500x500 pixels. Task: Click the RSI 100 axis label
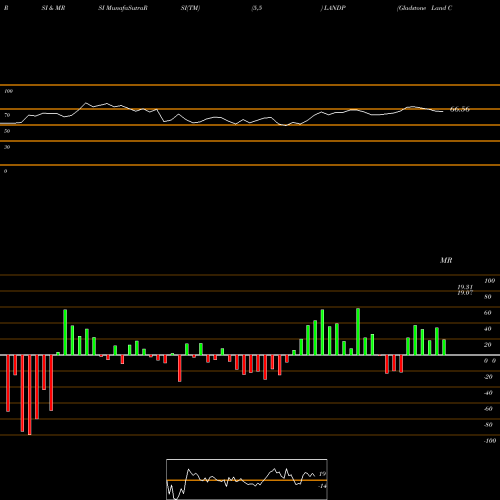[9, 91]
